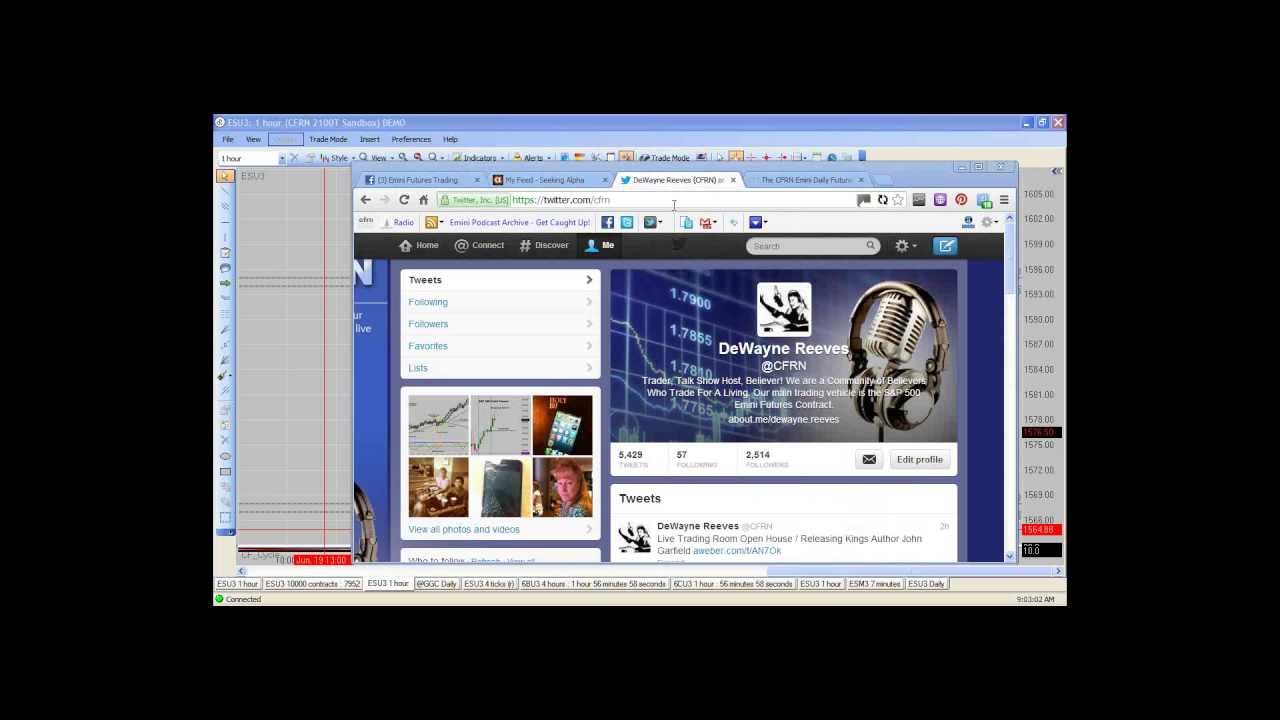Click the Gmail bookmark icon
This screenshot has height=720, width=1280.
click(x=705, y=222)
